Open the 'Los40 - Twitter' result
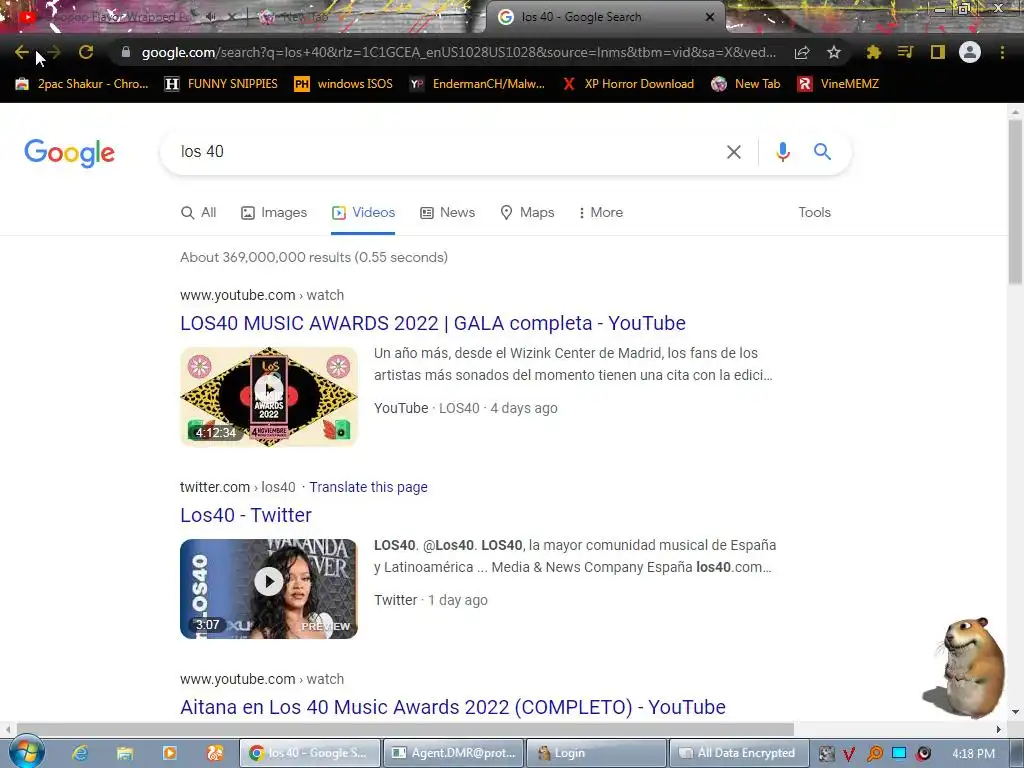 coord(246,515)
